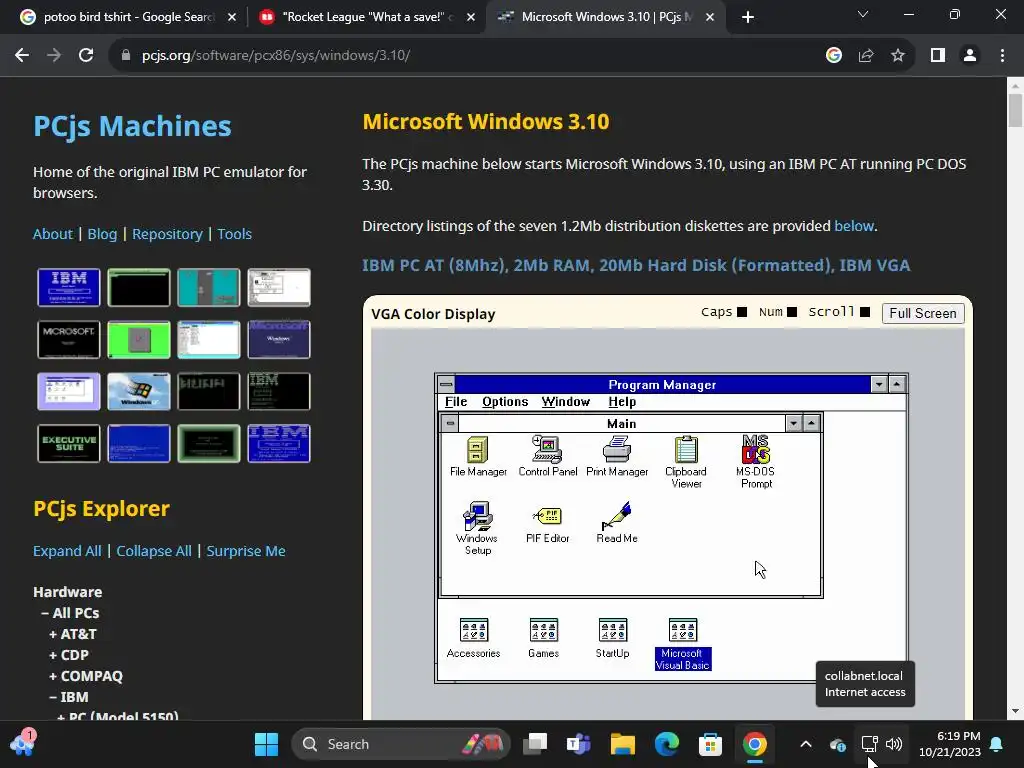Open the MICROSOFT black machine thumbnail

point(69,339)
